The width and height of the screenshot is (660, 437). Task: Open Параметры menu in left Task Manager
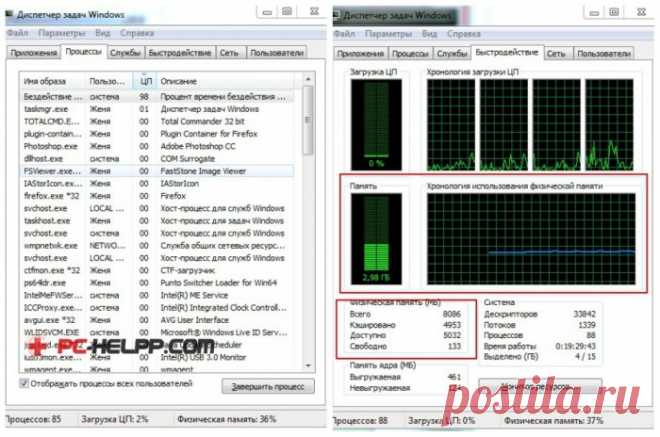61,33
